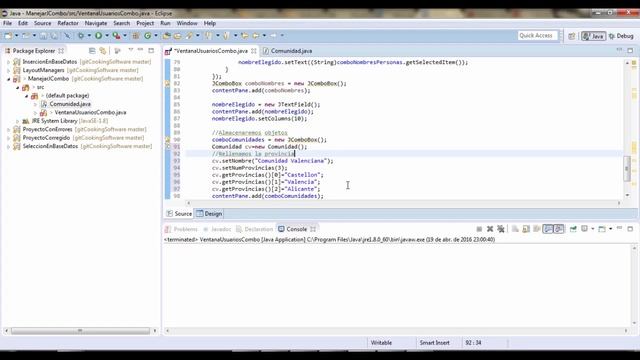
Task: Open the Display Selected Console dropdown arrow
Action: point(593,229)
